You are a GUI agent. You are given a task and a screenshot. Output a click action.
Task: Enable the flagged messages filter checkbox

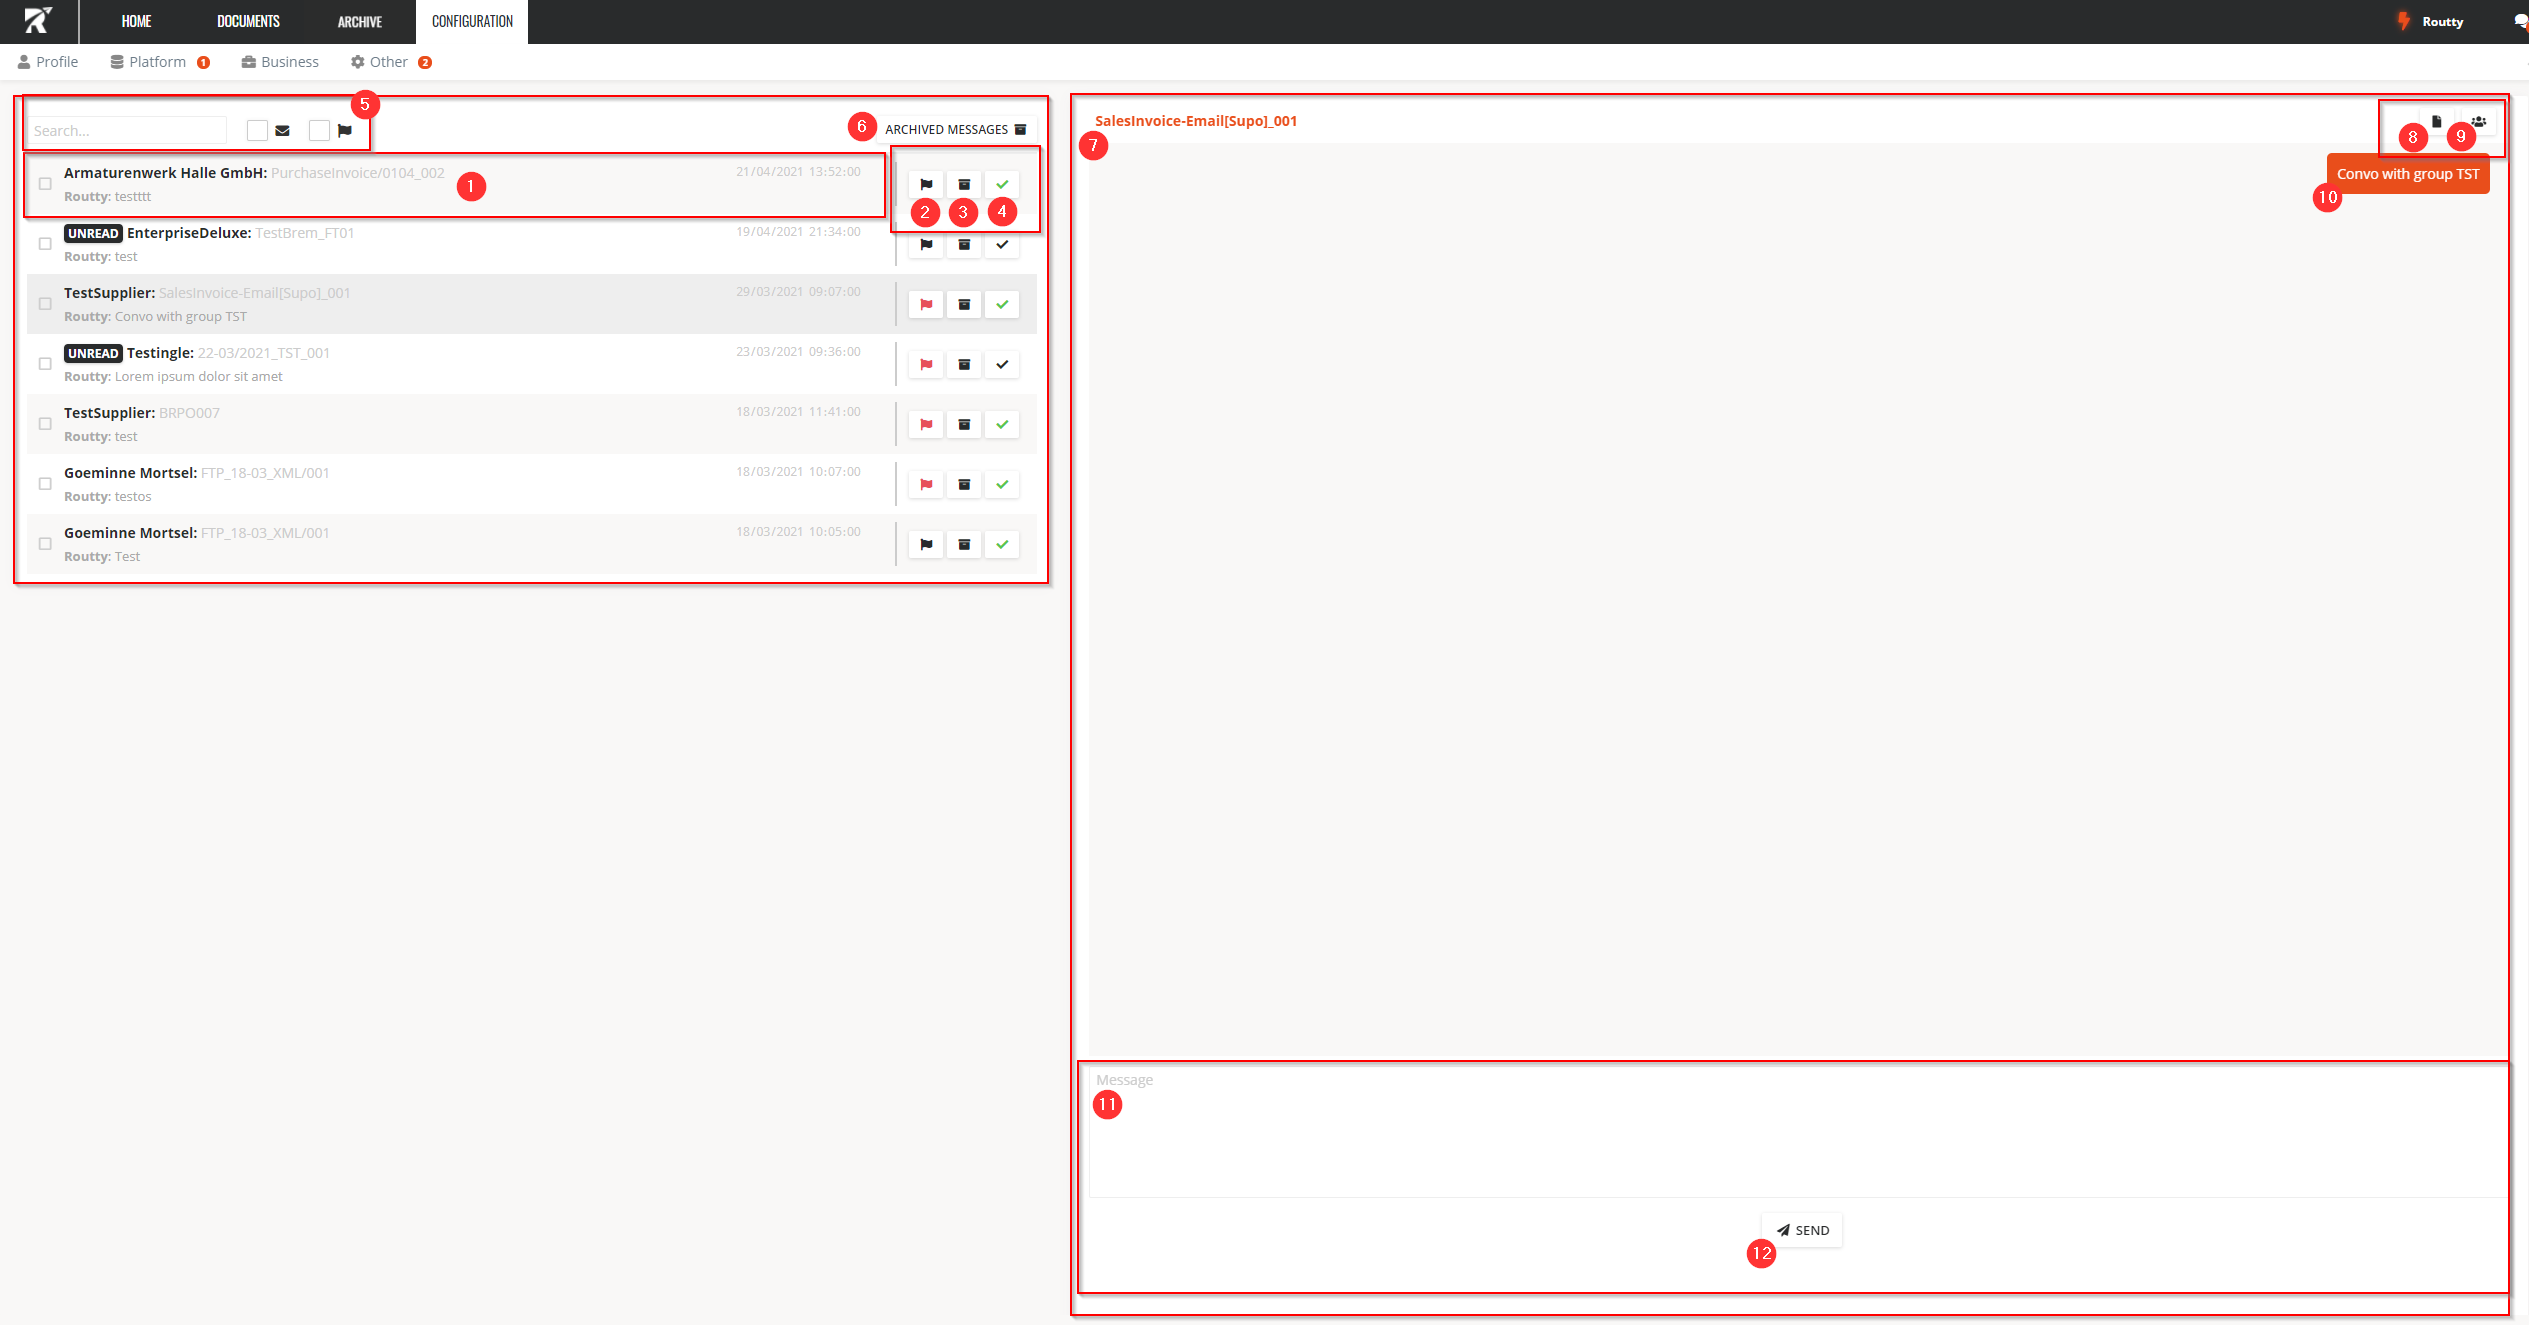(x=319, y=130)
